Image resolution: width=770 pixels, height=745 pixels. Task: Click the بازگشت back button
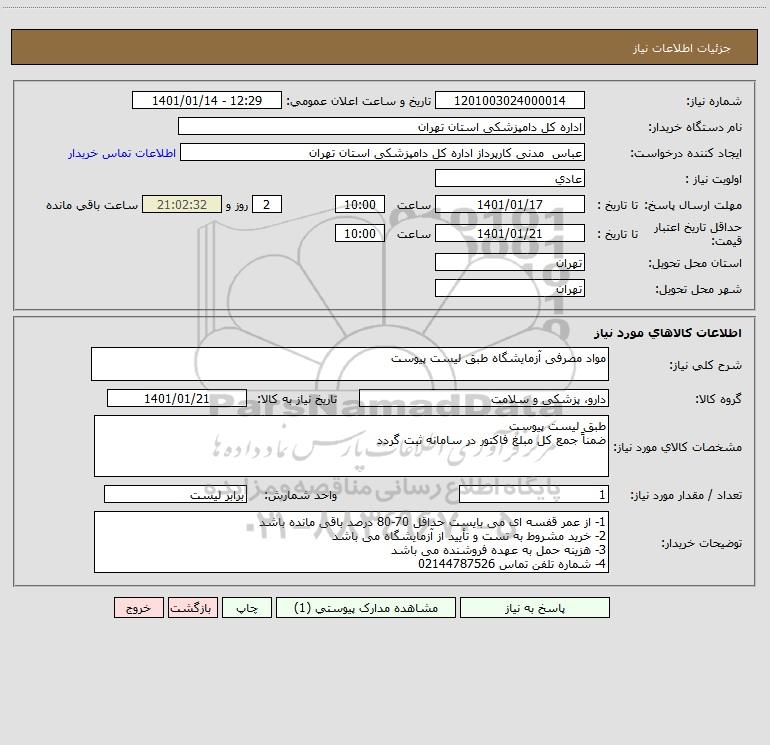(192, 608)
